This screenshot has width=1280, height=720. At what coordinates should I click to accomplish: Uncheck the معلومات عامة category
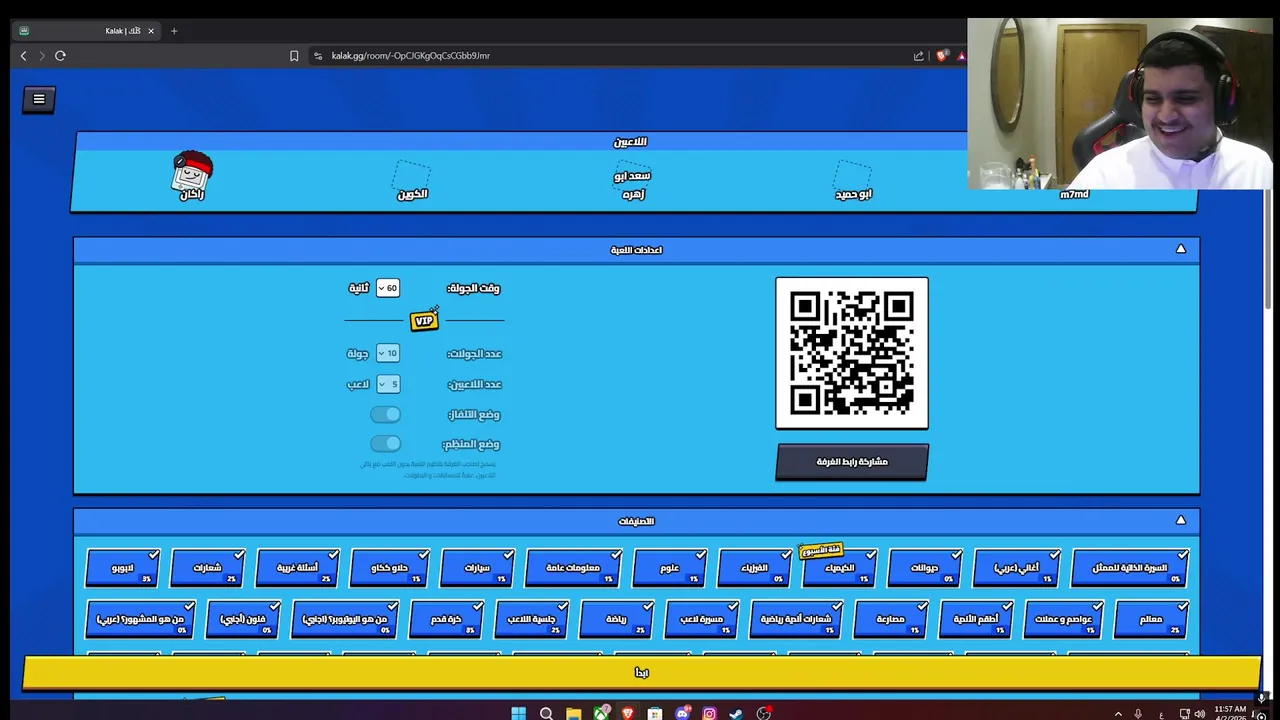573,567
